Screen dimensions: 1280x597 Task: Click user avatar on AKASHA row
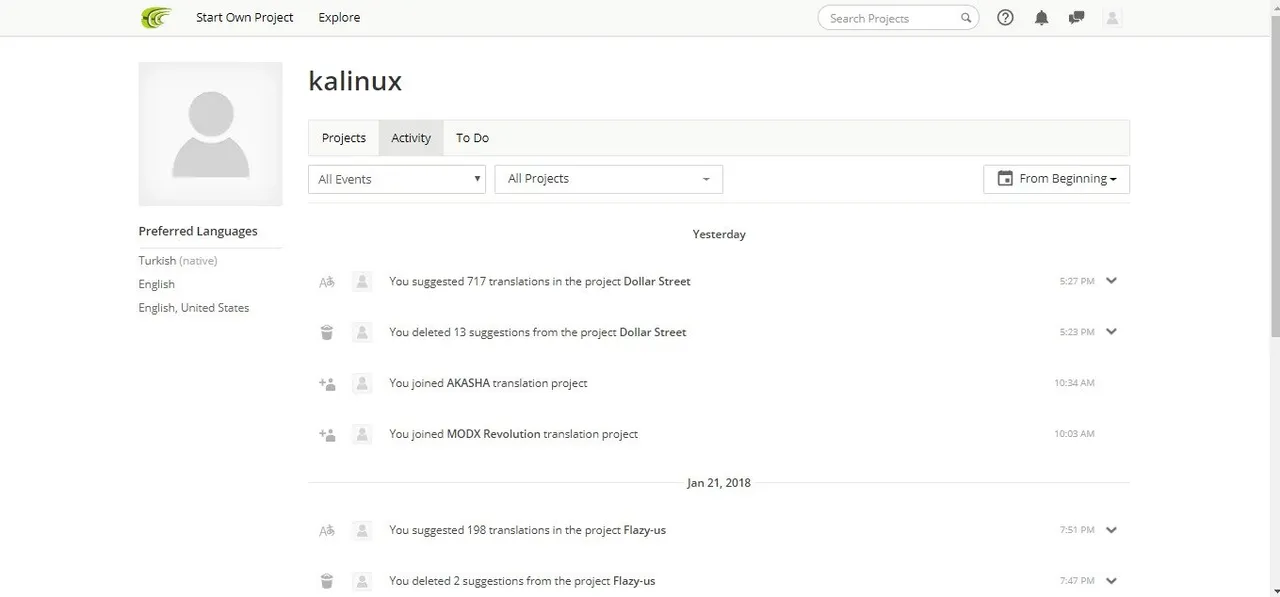(x=362, y=383)
